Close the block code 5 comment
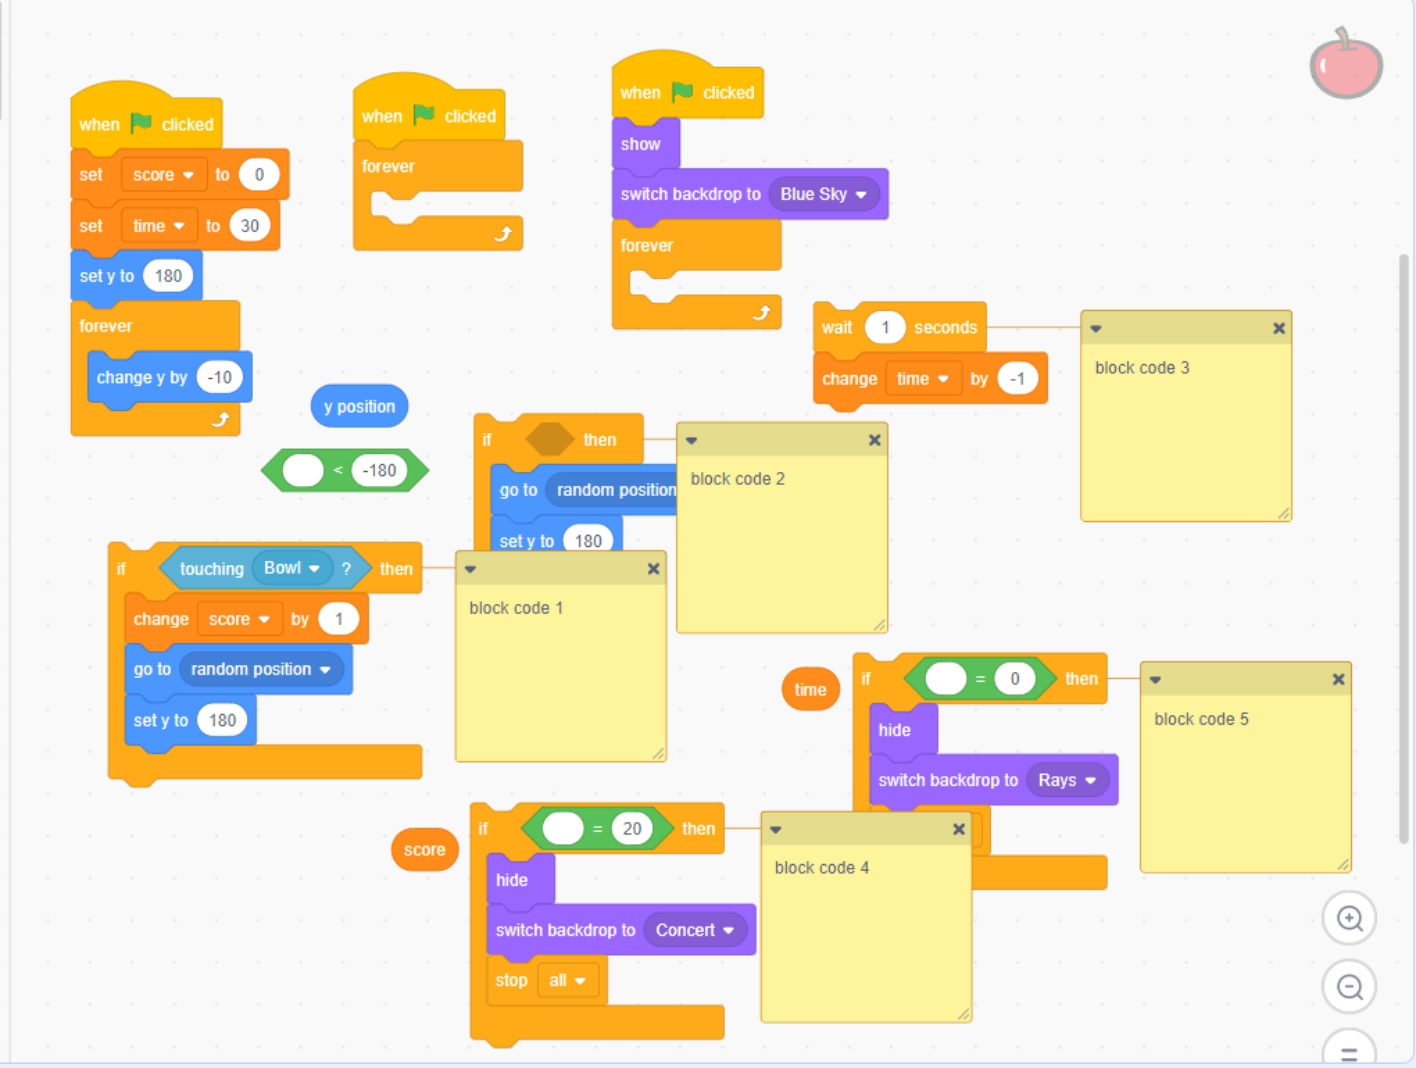Screen dimensions: 1416x1068 coord(1338,679)
